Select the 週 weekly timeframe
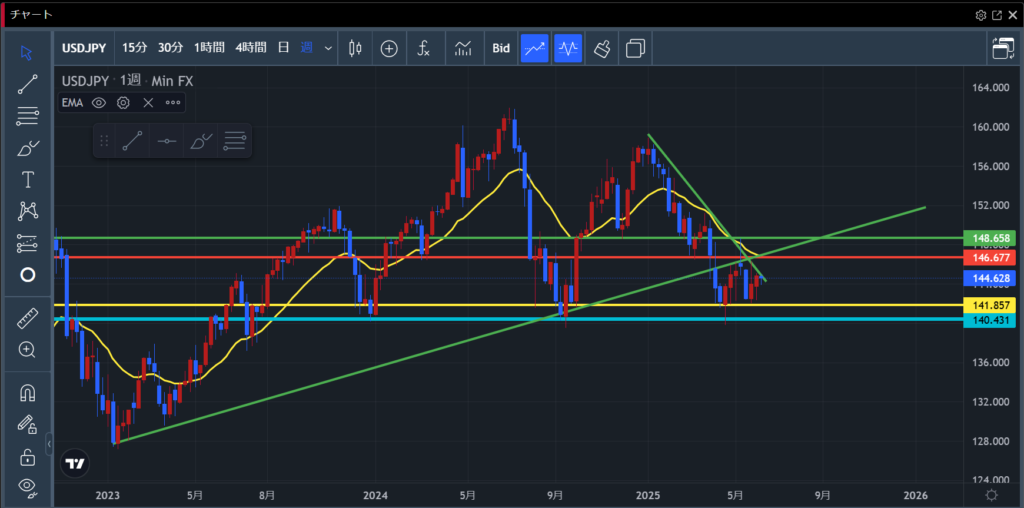Image resolution: width=1024 pixels, height=508 pixels. pyautogui.click(x=306, y=48)
